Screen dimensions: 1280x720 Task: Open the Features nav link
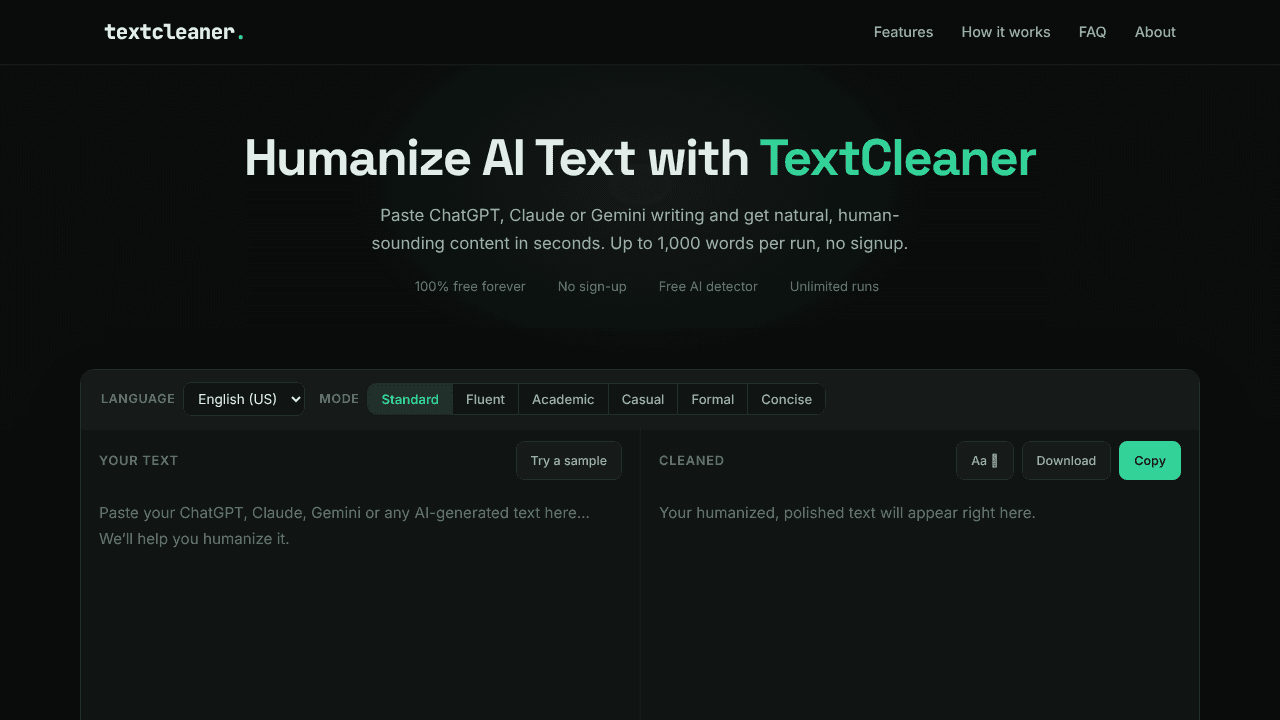[903, 32]
